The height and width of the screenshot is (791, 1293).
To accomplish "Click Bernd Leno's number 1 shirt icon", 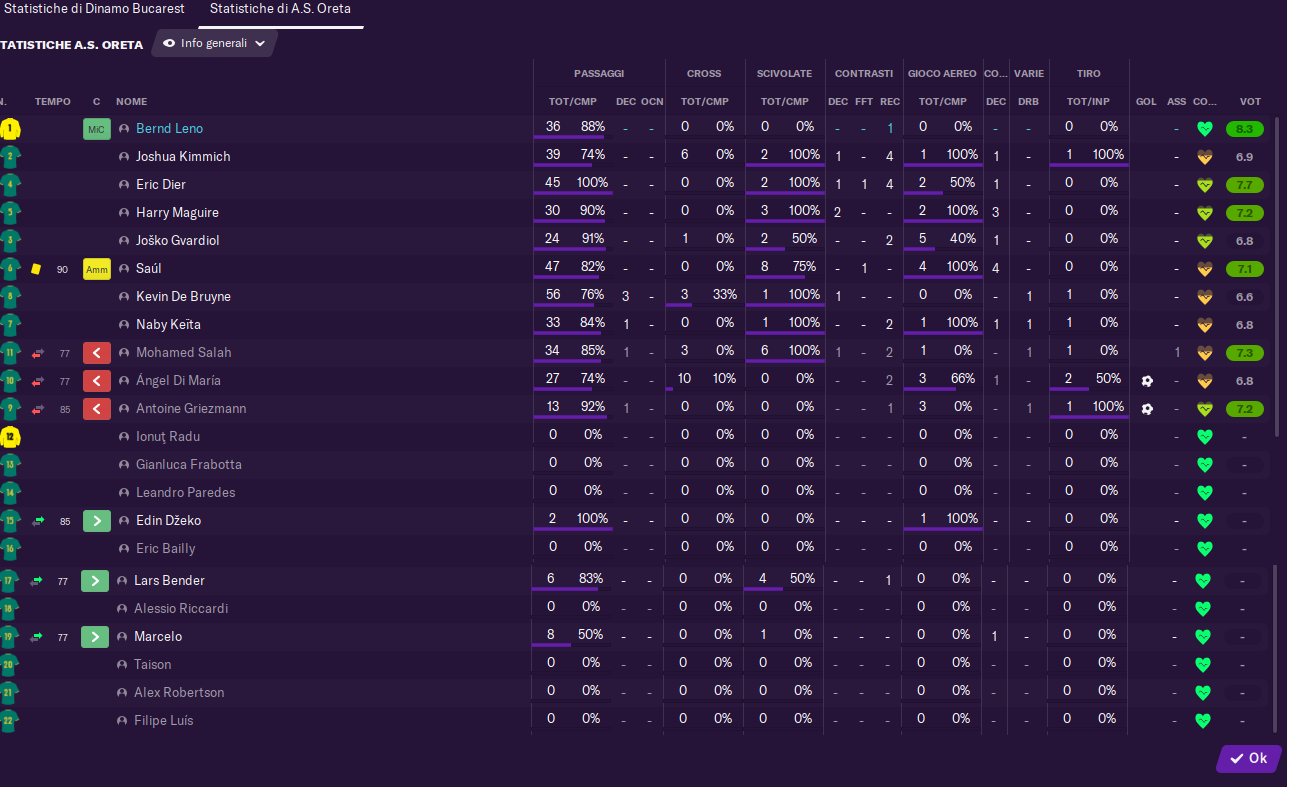I will click(x=10, y=128).
